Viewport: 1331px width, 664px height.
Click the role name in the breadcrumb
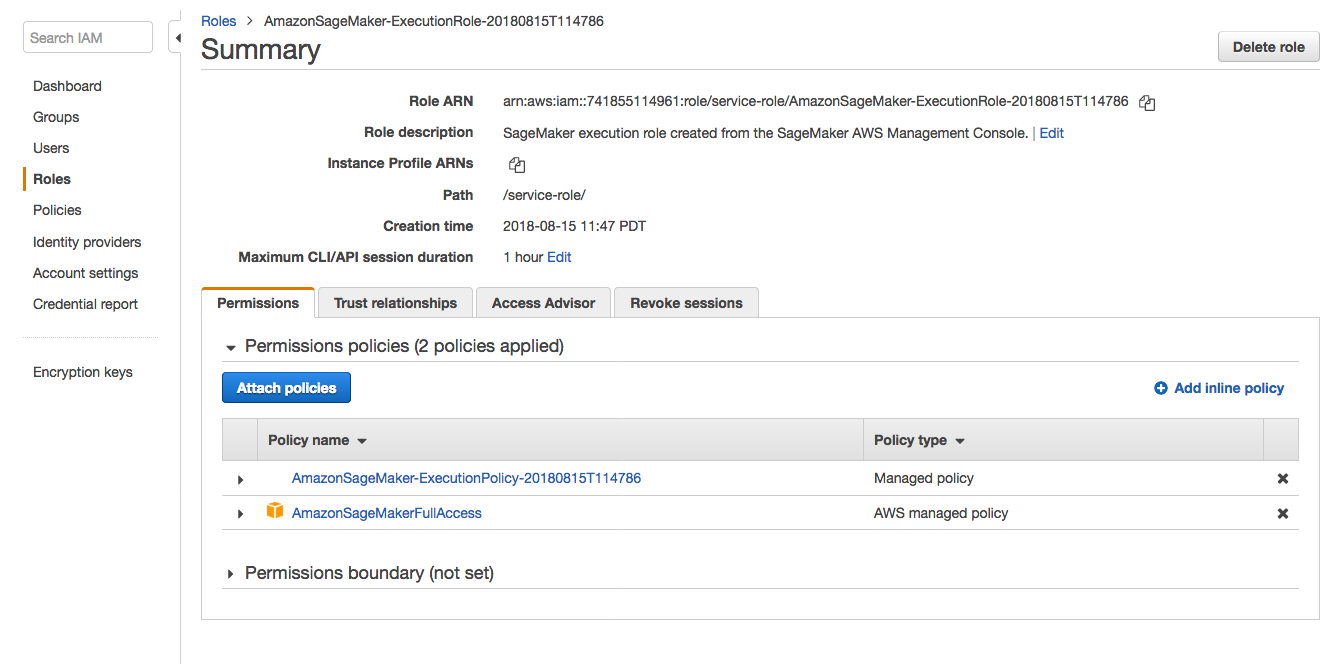click(x=434, y=20)
